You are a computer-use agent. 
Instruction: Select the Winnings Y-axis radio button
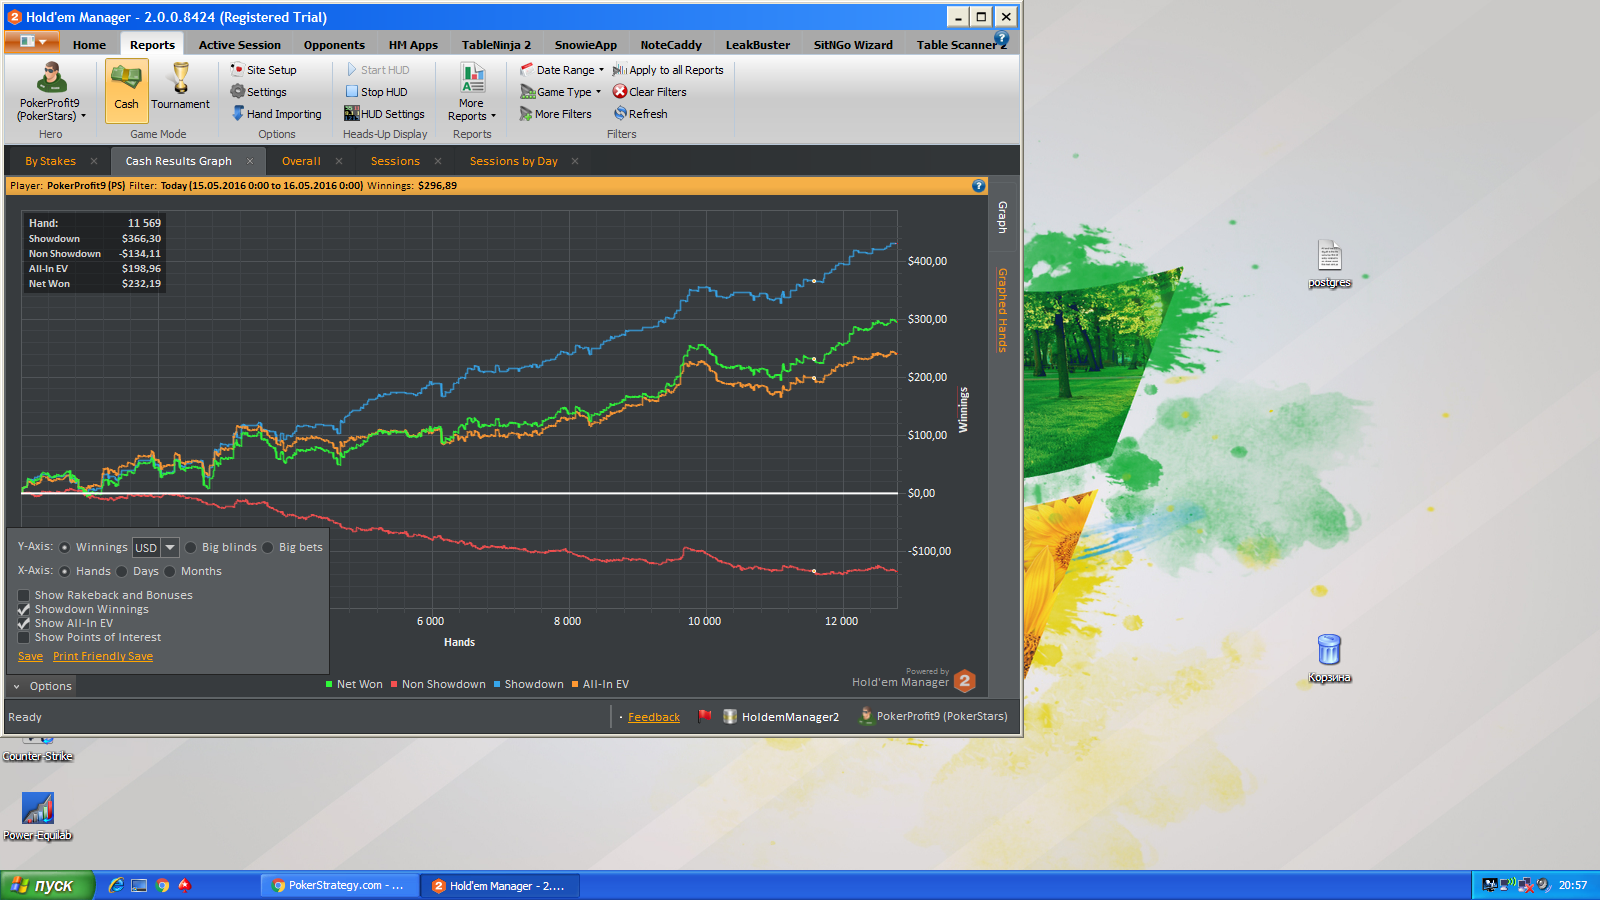[x=65, y=547]
